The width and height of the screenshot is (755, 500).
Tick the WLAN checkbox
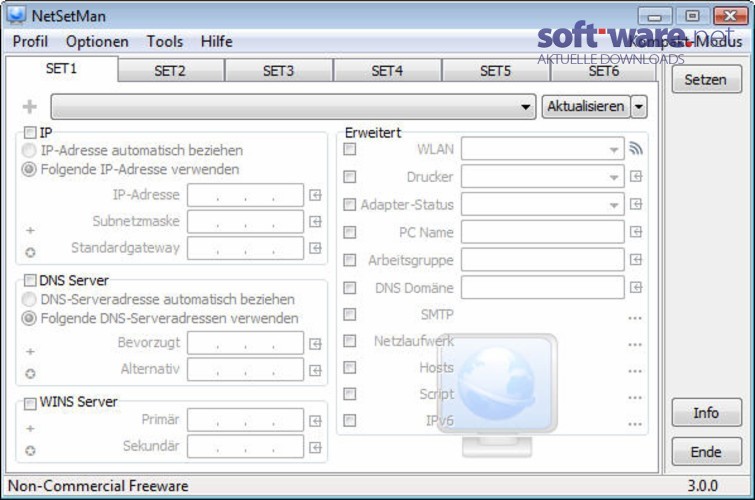pos(350,149)
